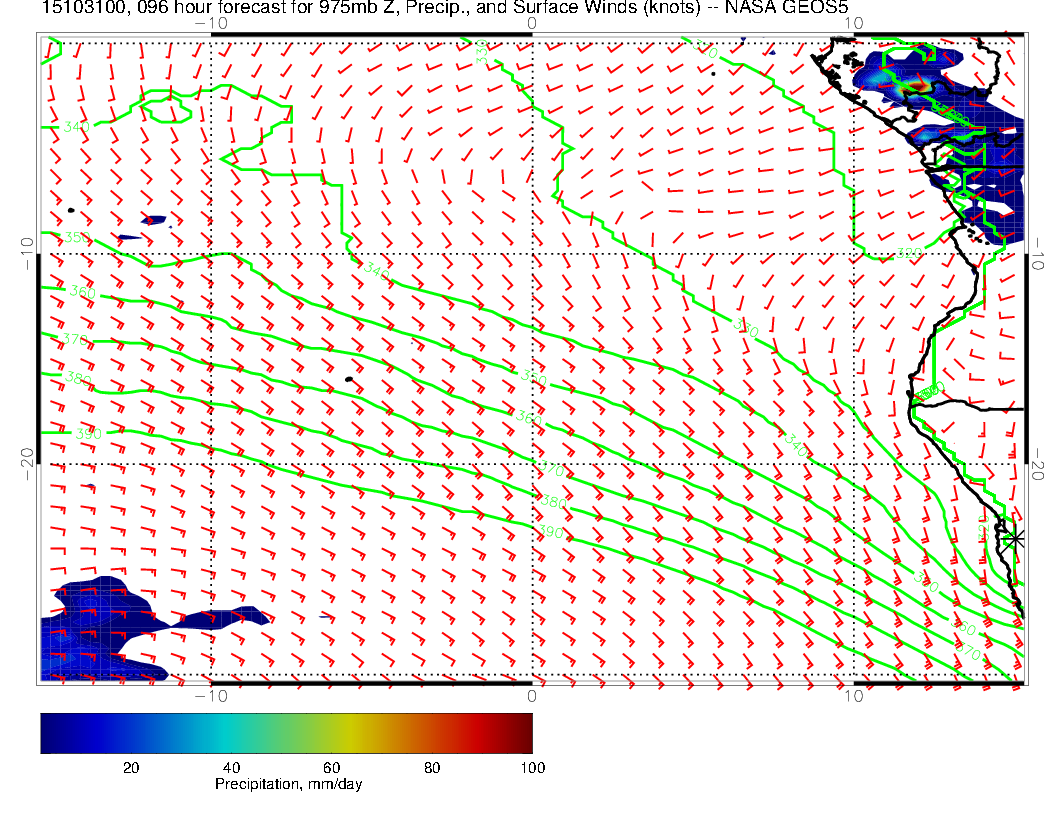Click the green 390 contour label near map center
The height and width of the screenshot is (816, 1056).
pos(550,531)
